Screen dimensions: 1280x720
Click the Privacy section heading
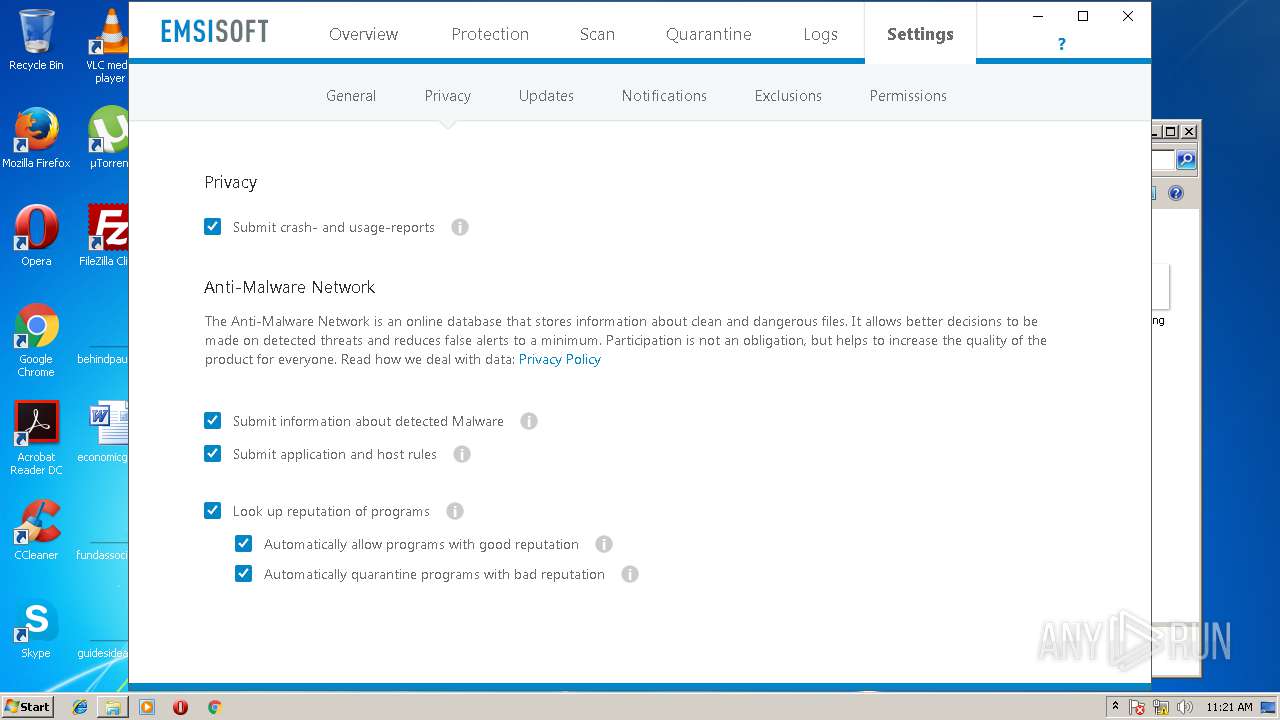231,182
